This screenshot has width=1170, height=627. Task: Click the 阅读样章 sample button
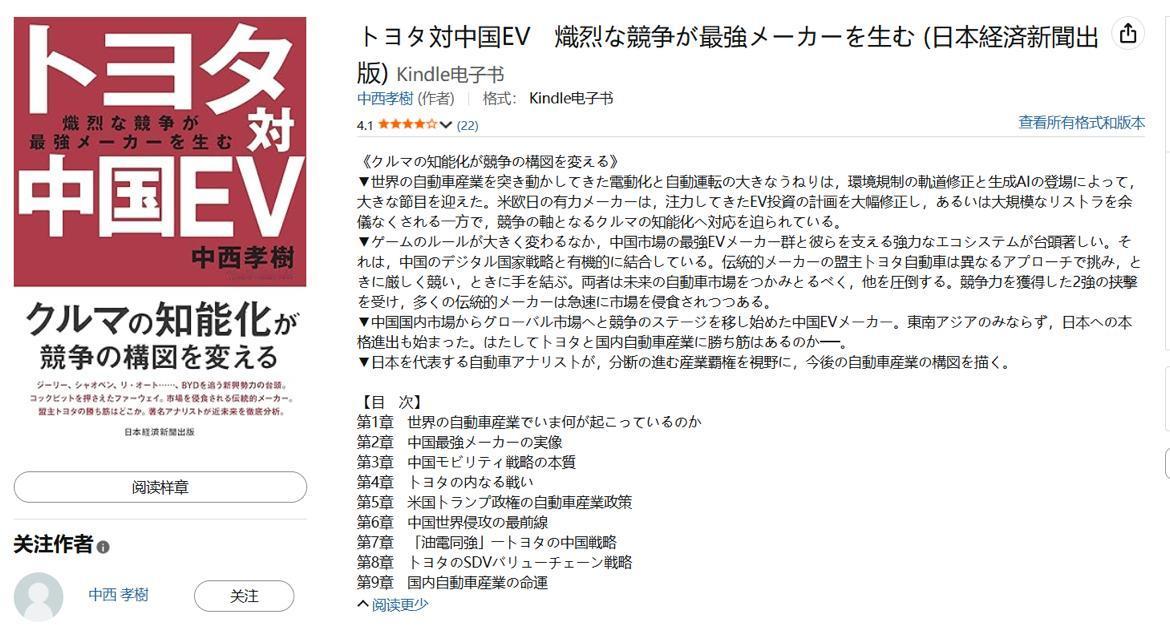click(x=160, y=487)
